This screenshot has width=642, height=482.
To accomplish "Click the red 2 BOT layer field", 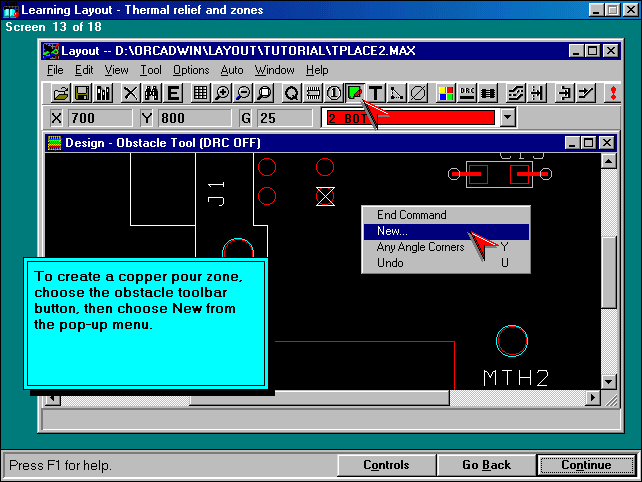I will [408, 117].
